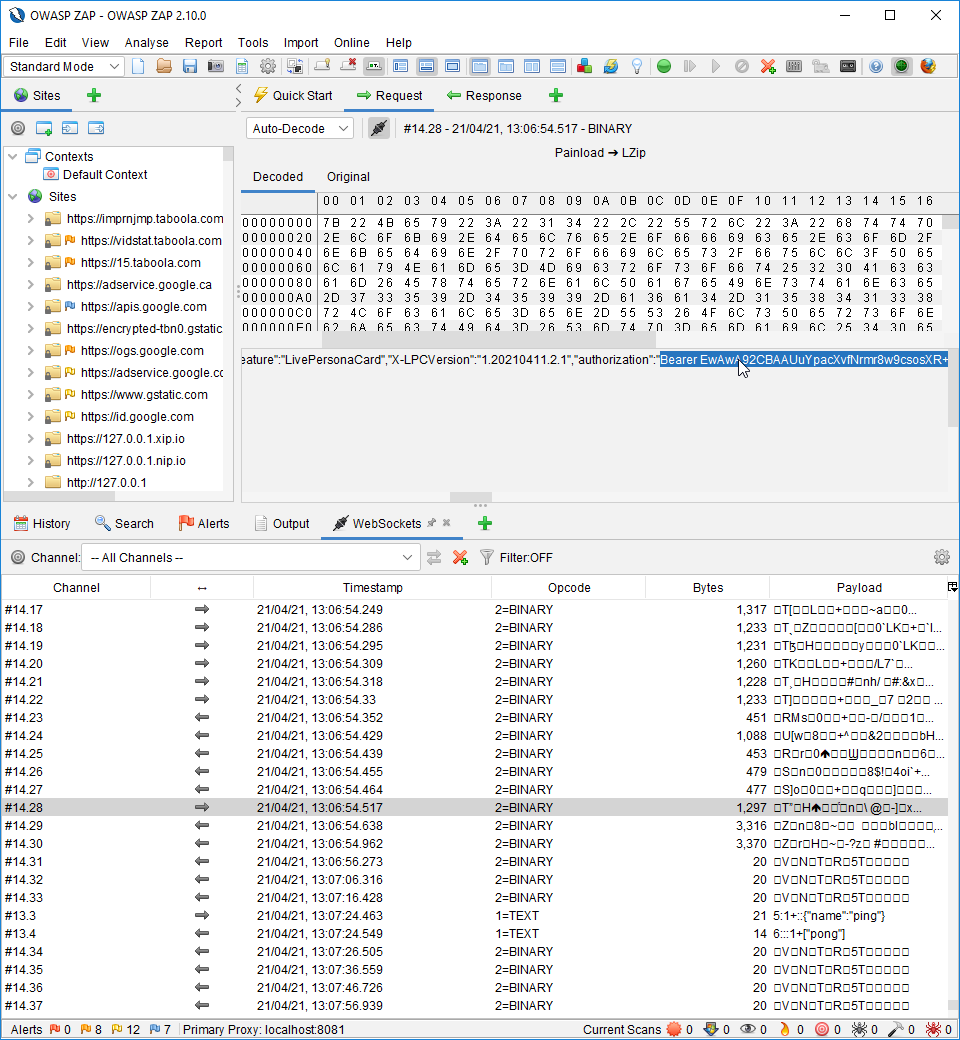Open the Tools menu
Screen dimensions: 960x1040
click(x=253, y=42)
